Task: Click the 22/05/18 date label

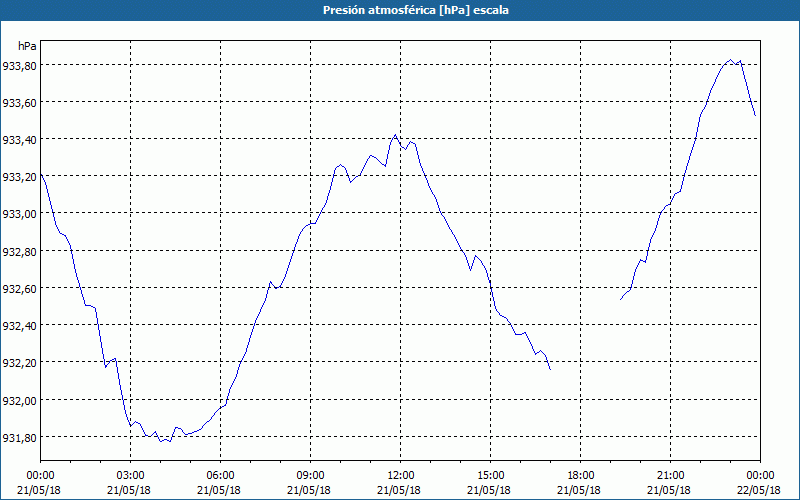Action: (x=759, y=490)
